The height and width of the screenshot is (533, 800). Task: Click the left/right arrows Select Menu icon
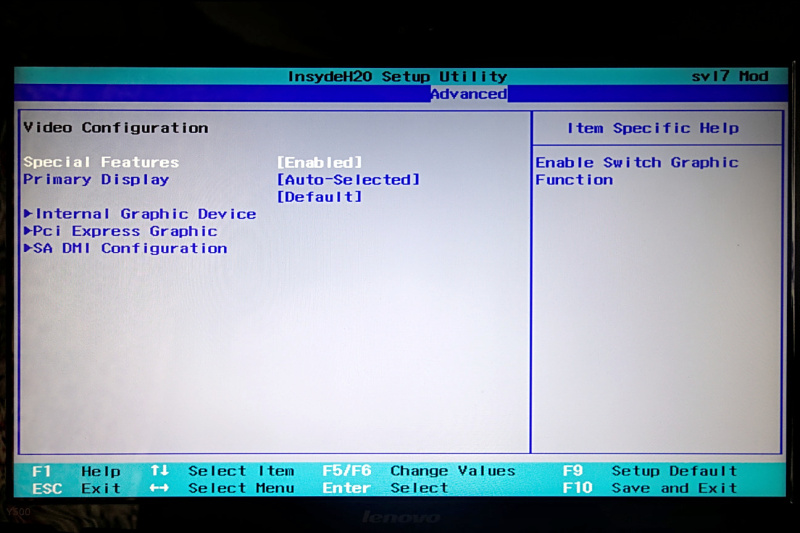point(160,488)
